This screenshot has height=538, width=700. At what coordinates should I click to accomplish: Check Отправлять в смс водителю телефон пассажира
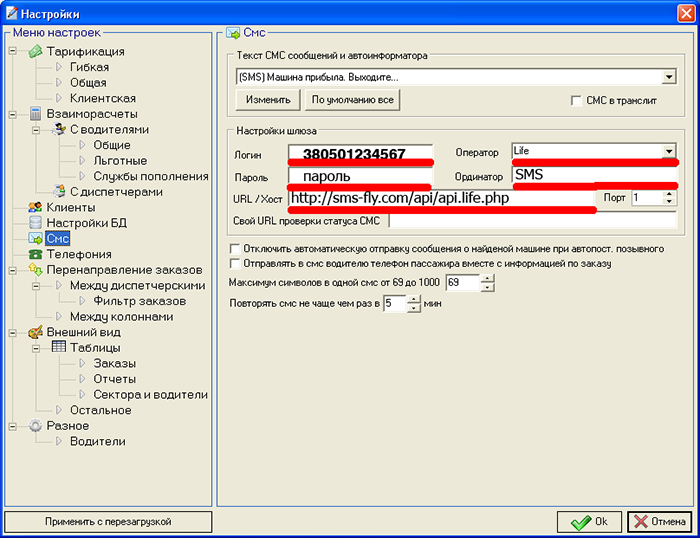click(x=234, y=263)
